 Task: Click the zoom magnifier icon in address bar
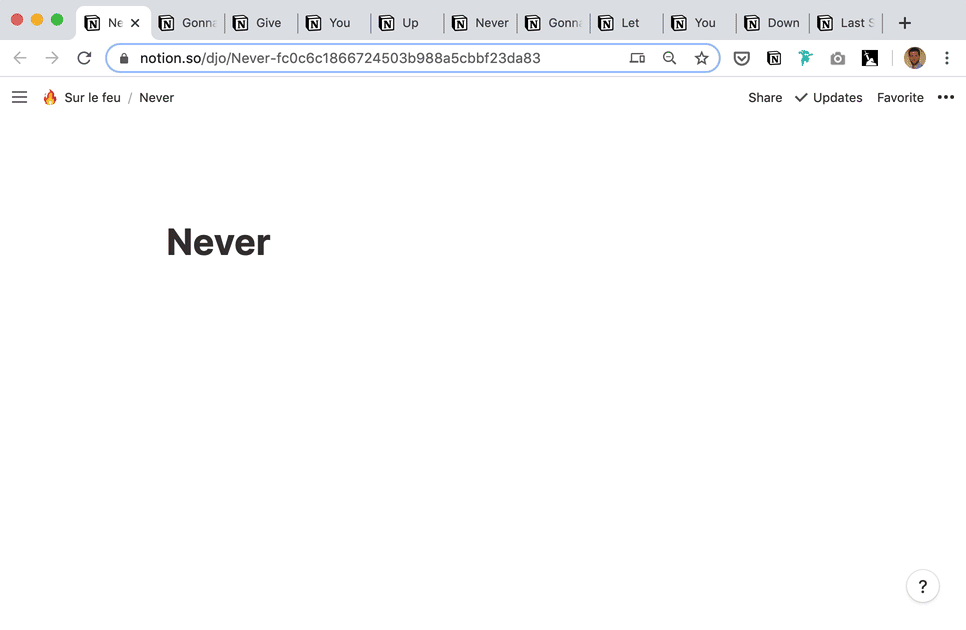(x=670, y=58)
